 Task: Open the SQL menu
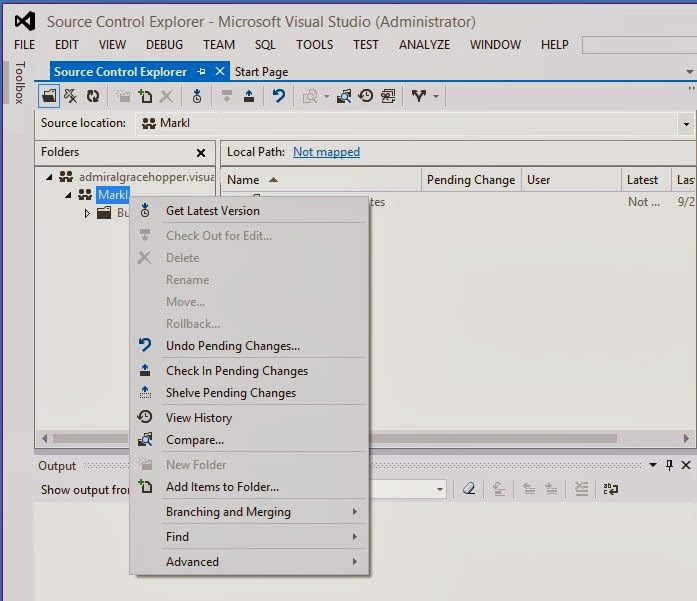tap(265, 45)
